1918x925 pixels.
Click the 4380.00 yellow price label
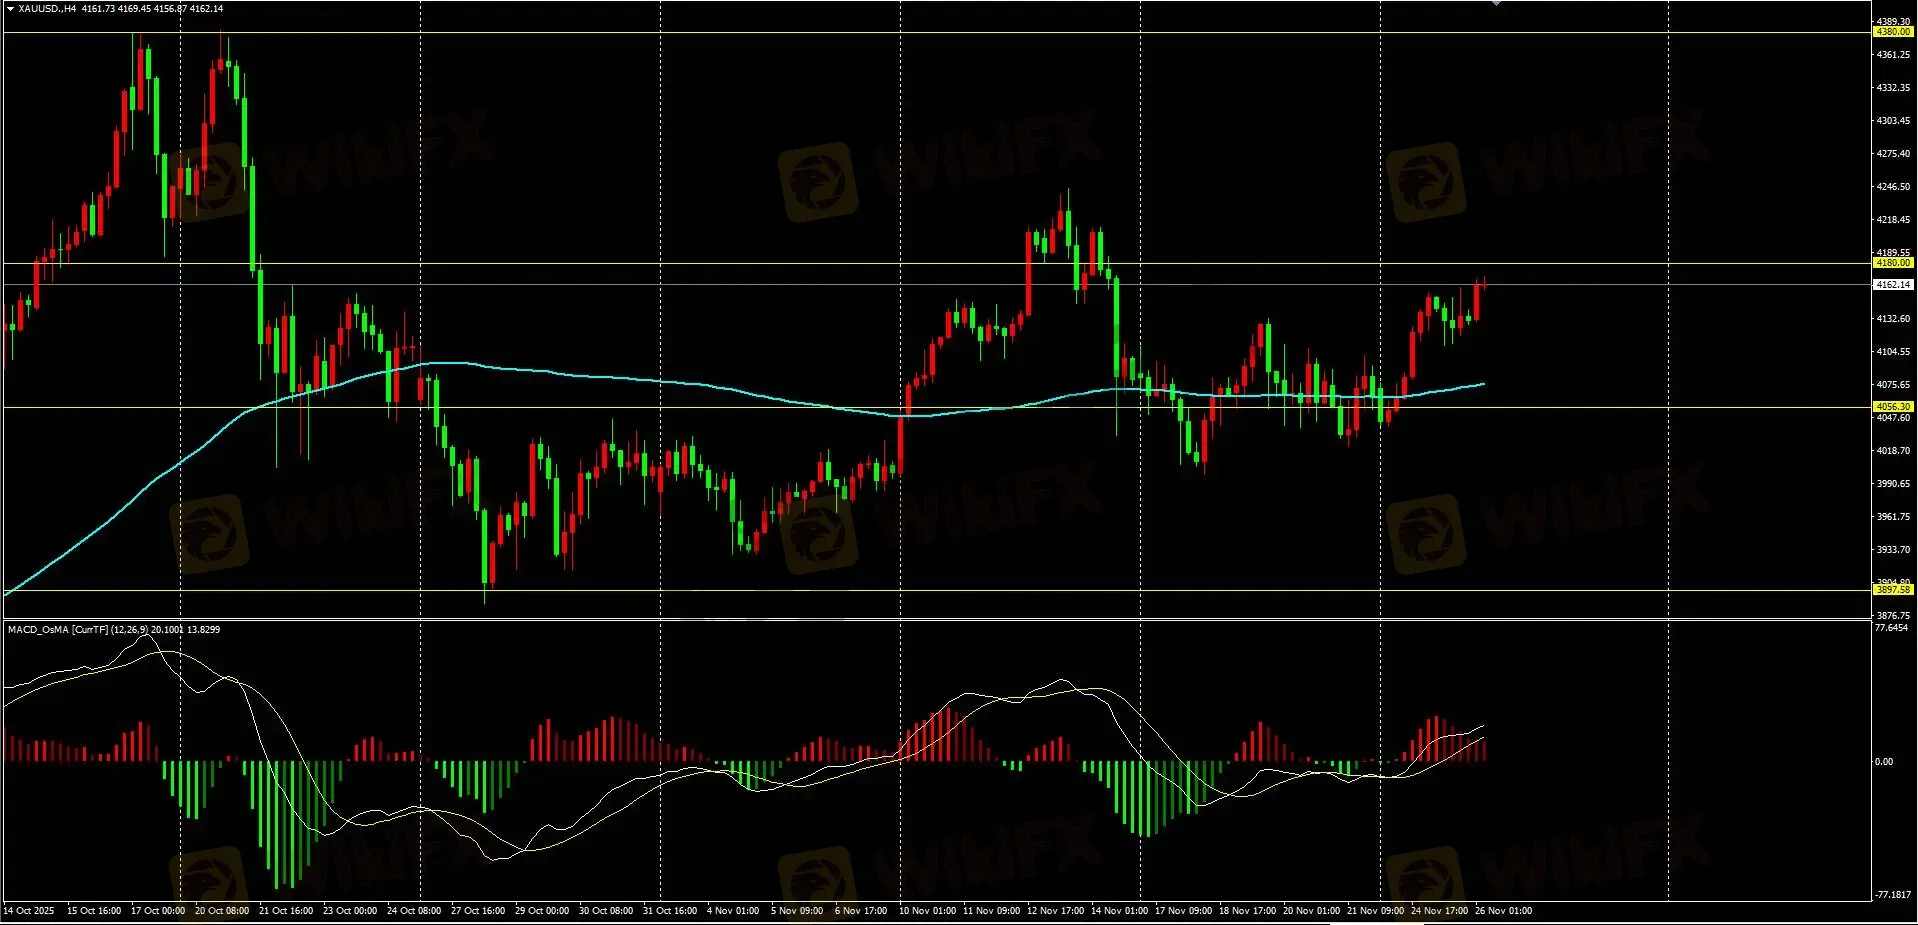[1892, 32]
